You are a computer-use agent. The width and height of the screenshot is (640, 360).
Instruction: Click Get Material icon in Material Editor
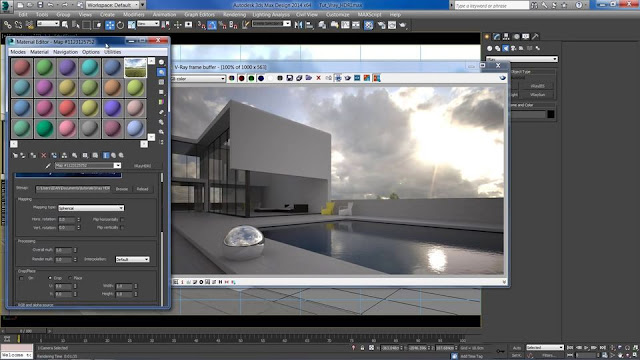pyautogui.click(x=15, y=156)
